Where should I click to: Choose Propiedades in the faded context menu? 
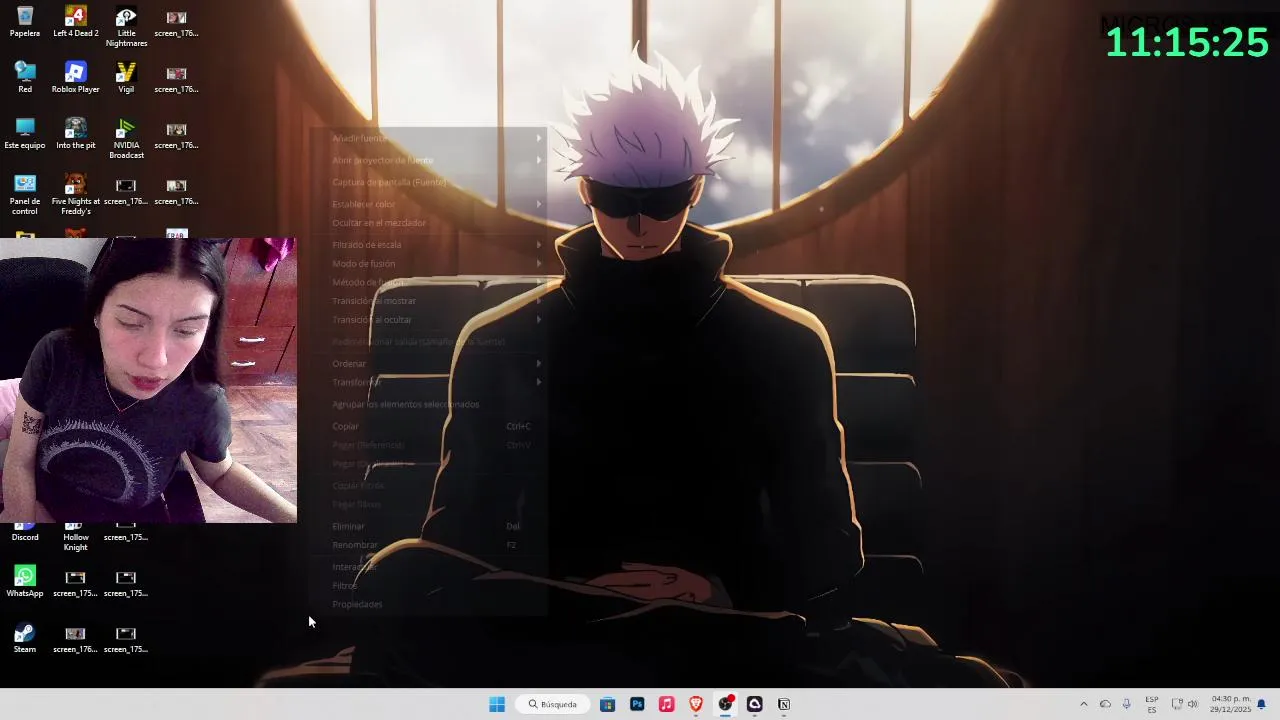tap(430, 604)
